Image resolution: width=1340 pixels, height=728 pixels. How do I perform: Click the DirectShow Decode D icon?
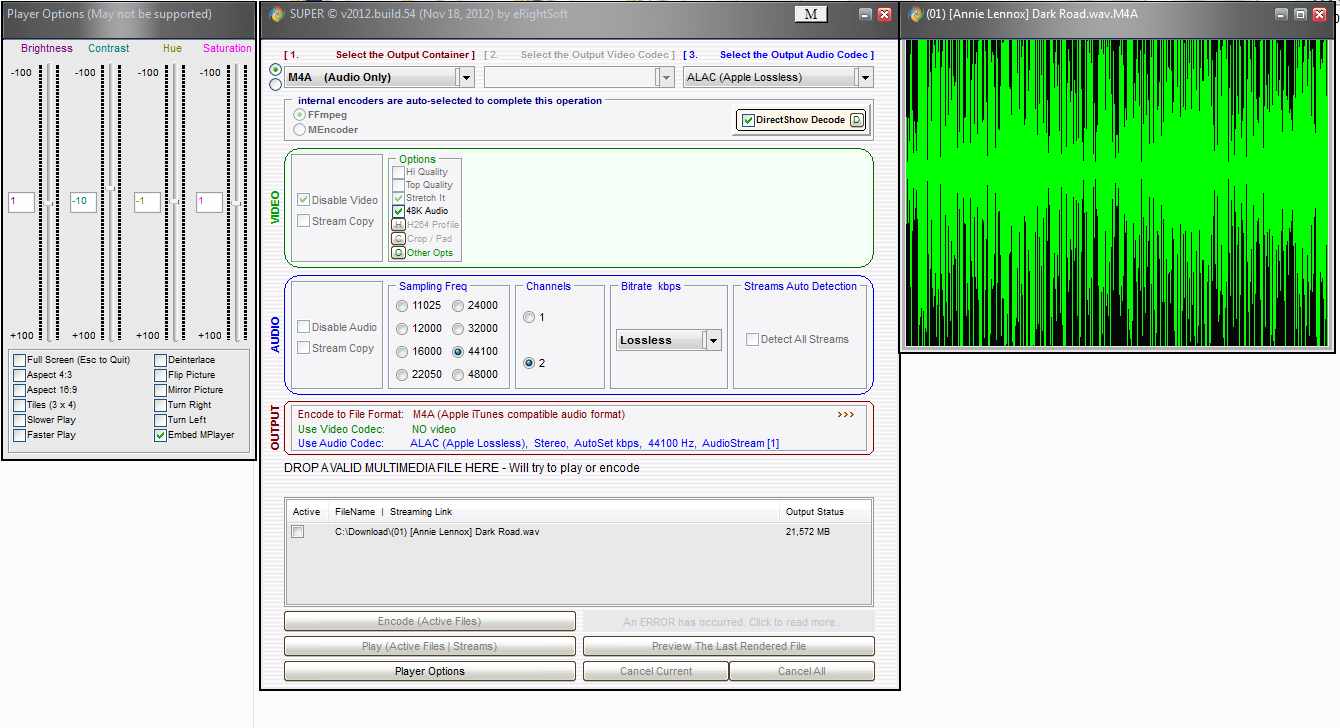(856, 120)
